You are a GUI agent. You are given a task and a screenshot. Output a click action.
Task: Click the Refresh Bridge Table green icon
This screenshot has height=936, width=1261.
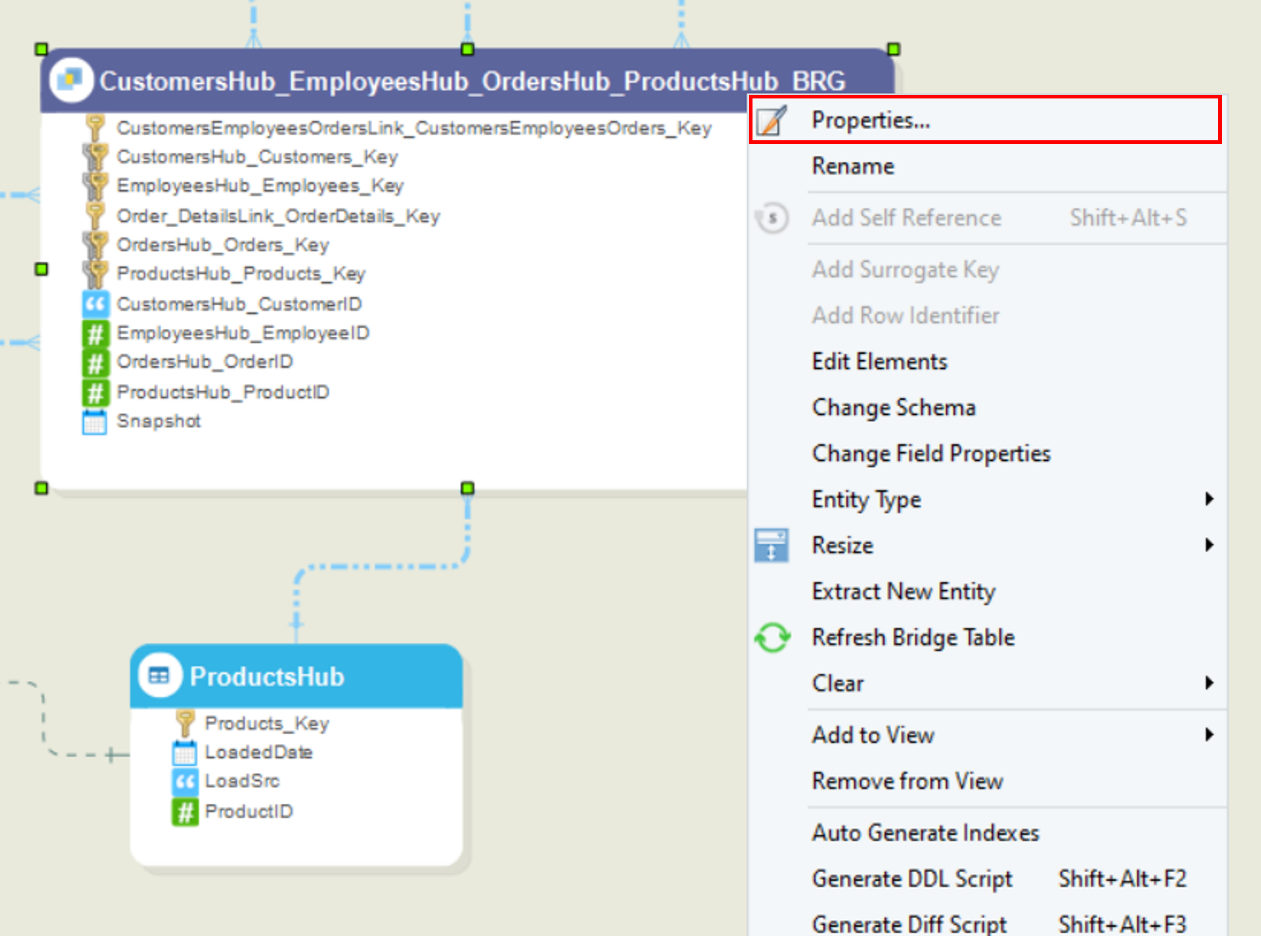(772, 637)
